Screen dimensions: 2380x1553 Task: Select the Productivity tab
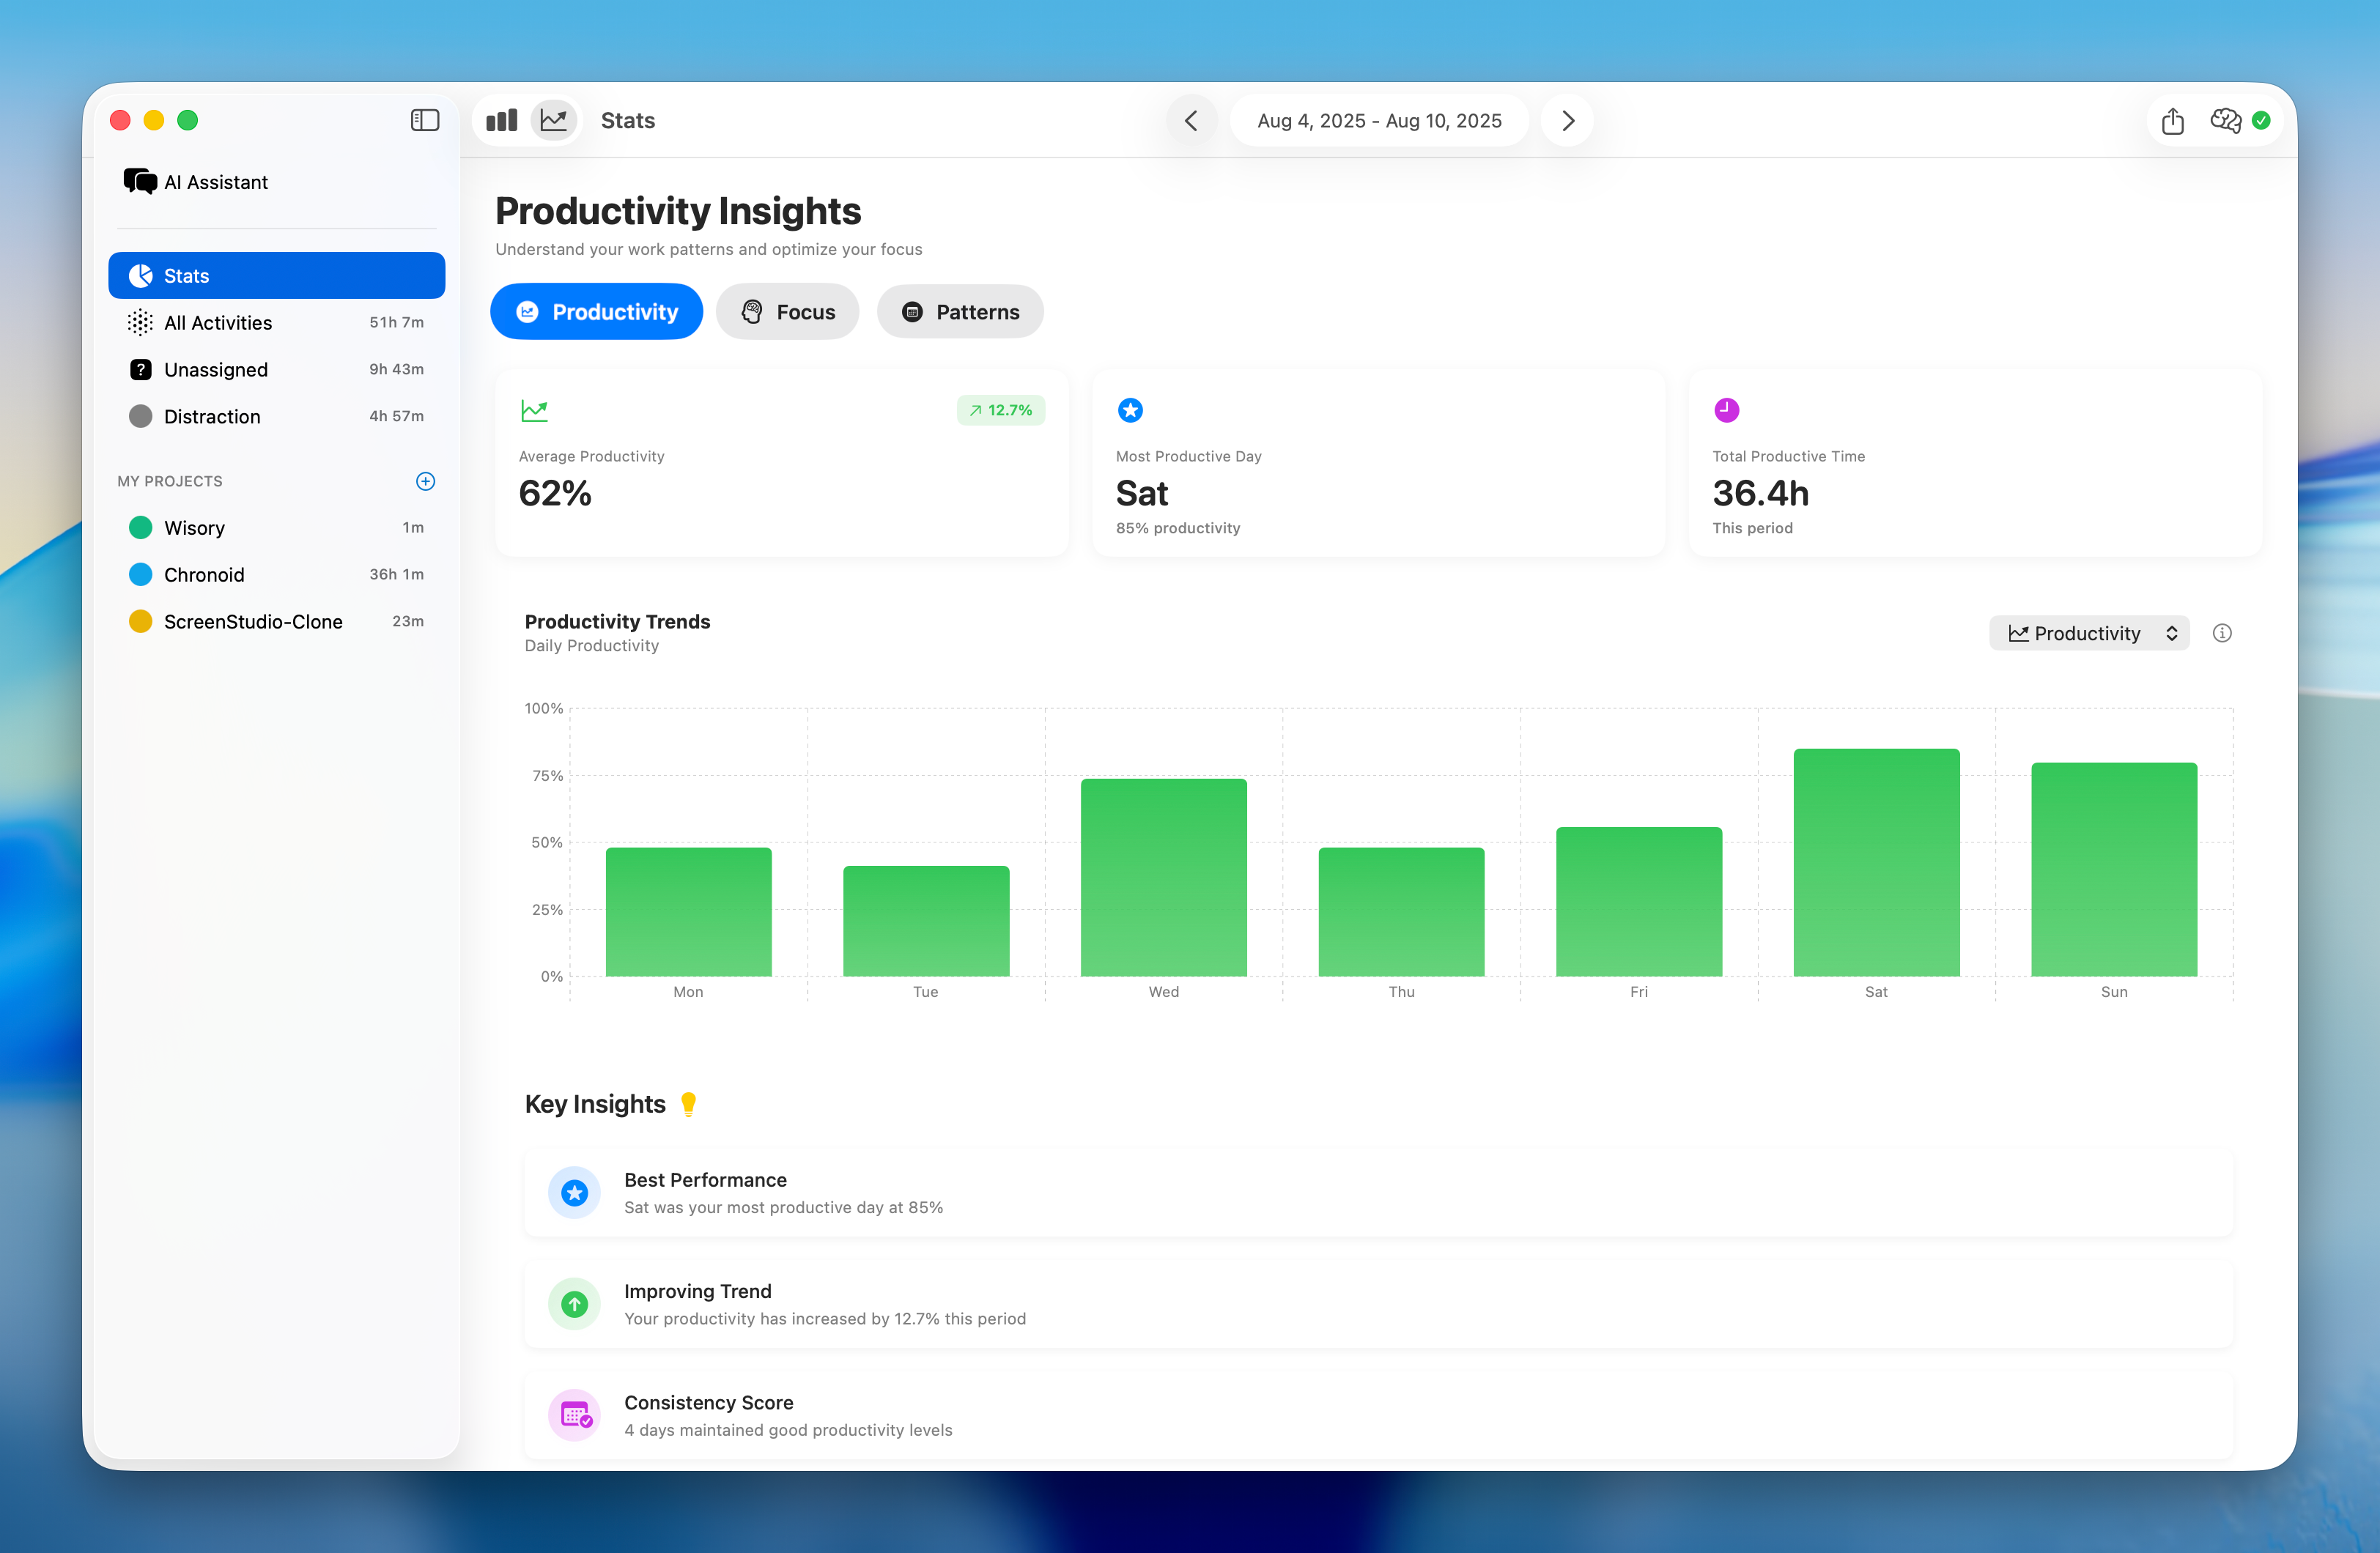tap(597, 312)
